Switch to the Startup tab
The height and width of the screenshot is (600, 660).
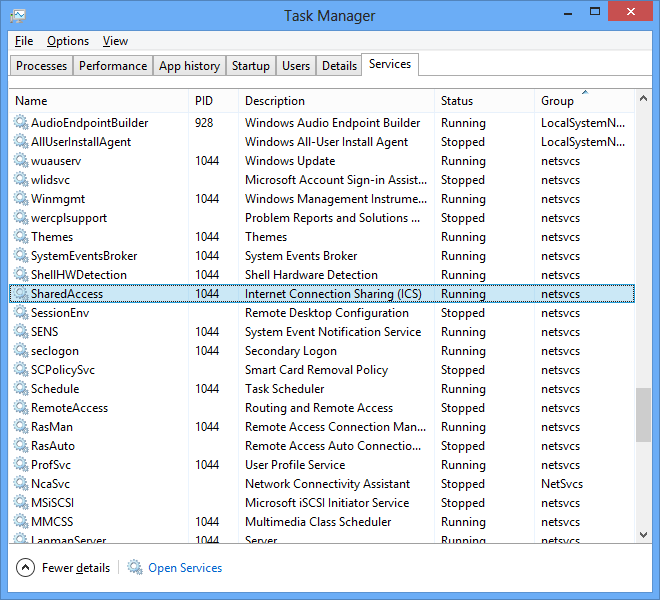250,66
